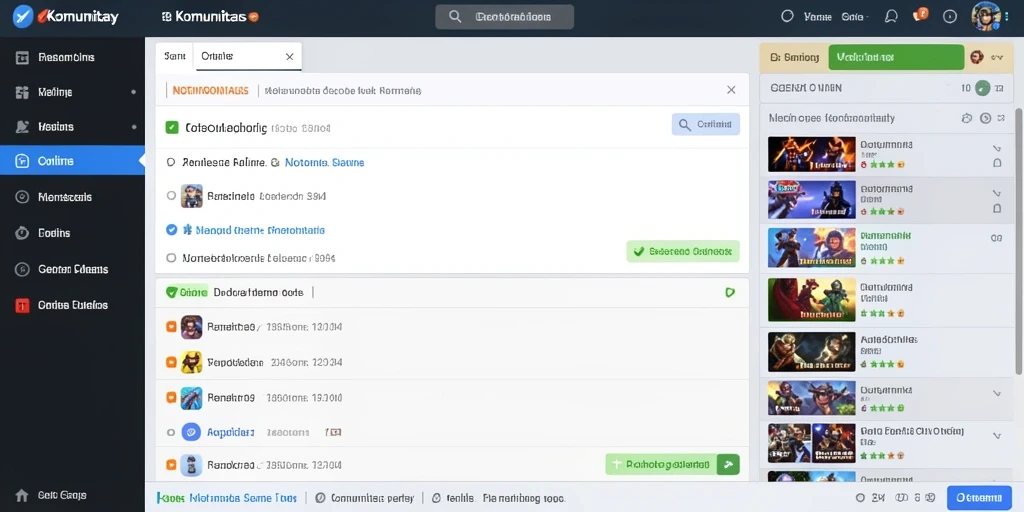Click the hollow circle icon before "Yome"
Viewport: 1024px width, 512px height.
tap(788, 16)
